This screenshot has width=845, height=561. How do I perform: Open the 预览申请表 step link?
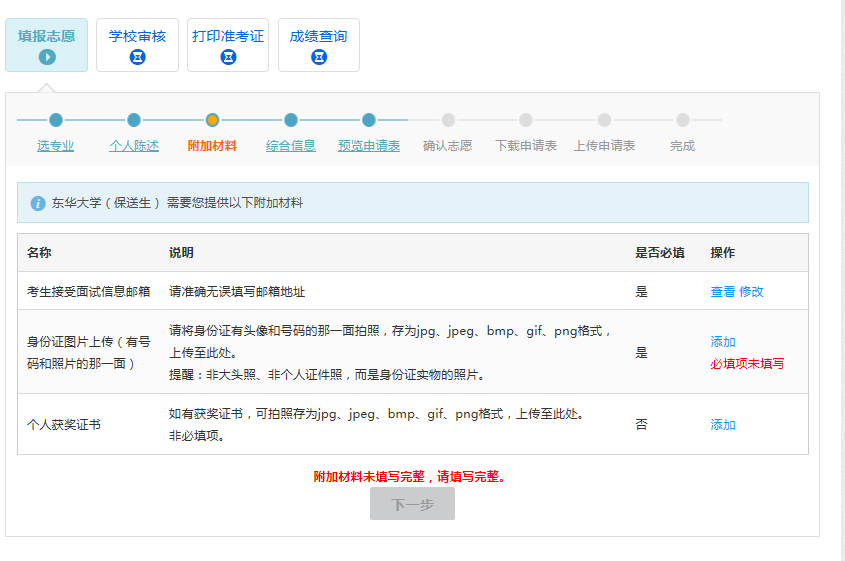[x=369, y=146]
